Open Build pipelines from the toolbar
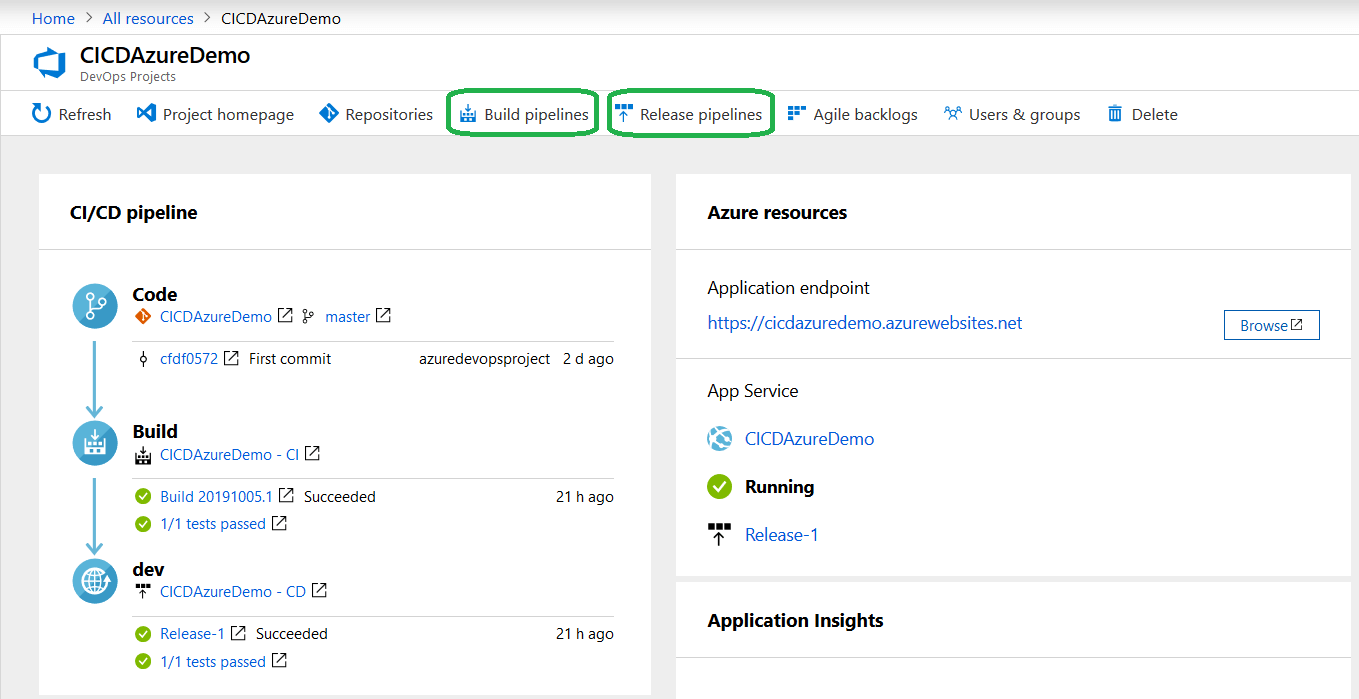The height and width of the screenshot is (699, 1359). tap(524, 114)
